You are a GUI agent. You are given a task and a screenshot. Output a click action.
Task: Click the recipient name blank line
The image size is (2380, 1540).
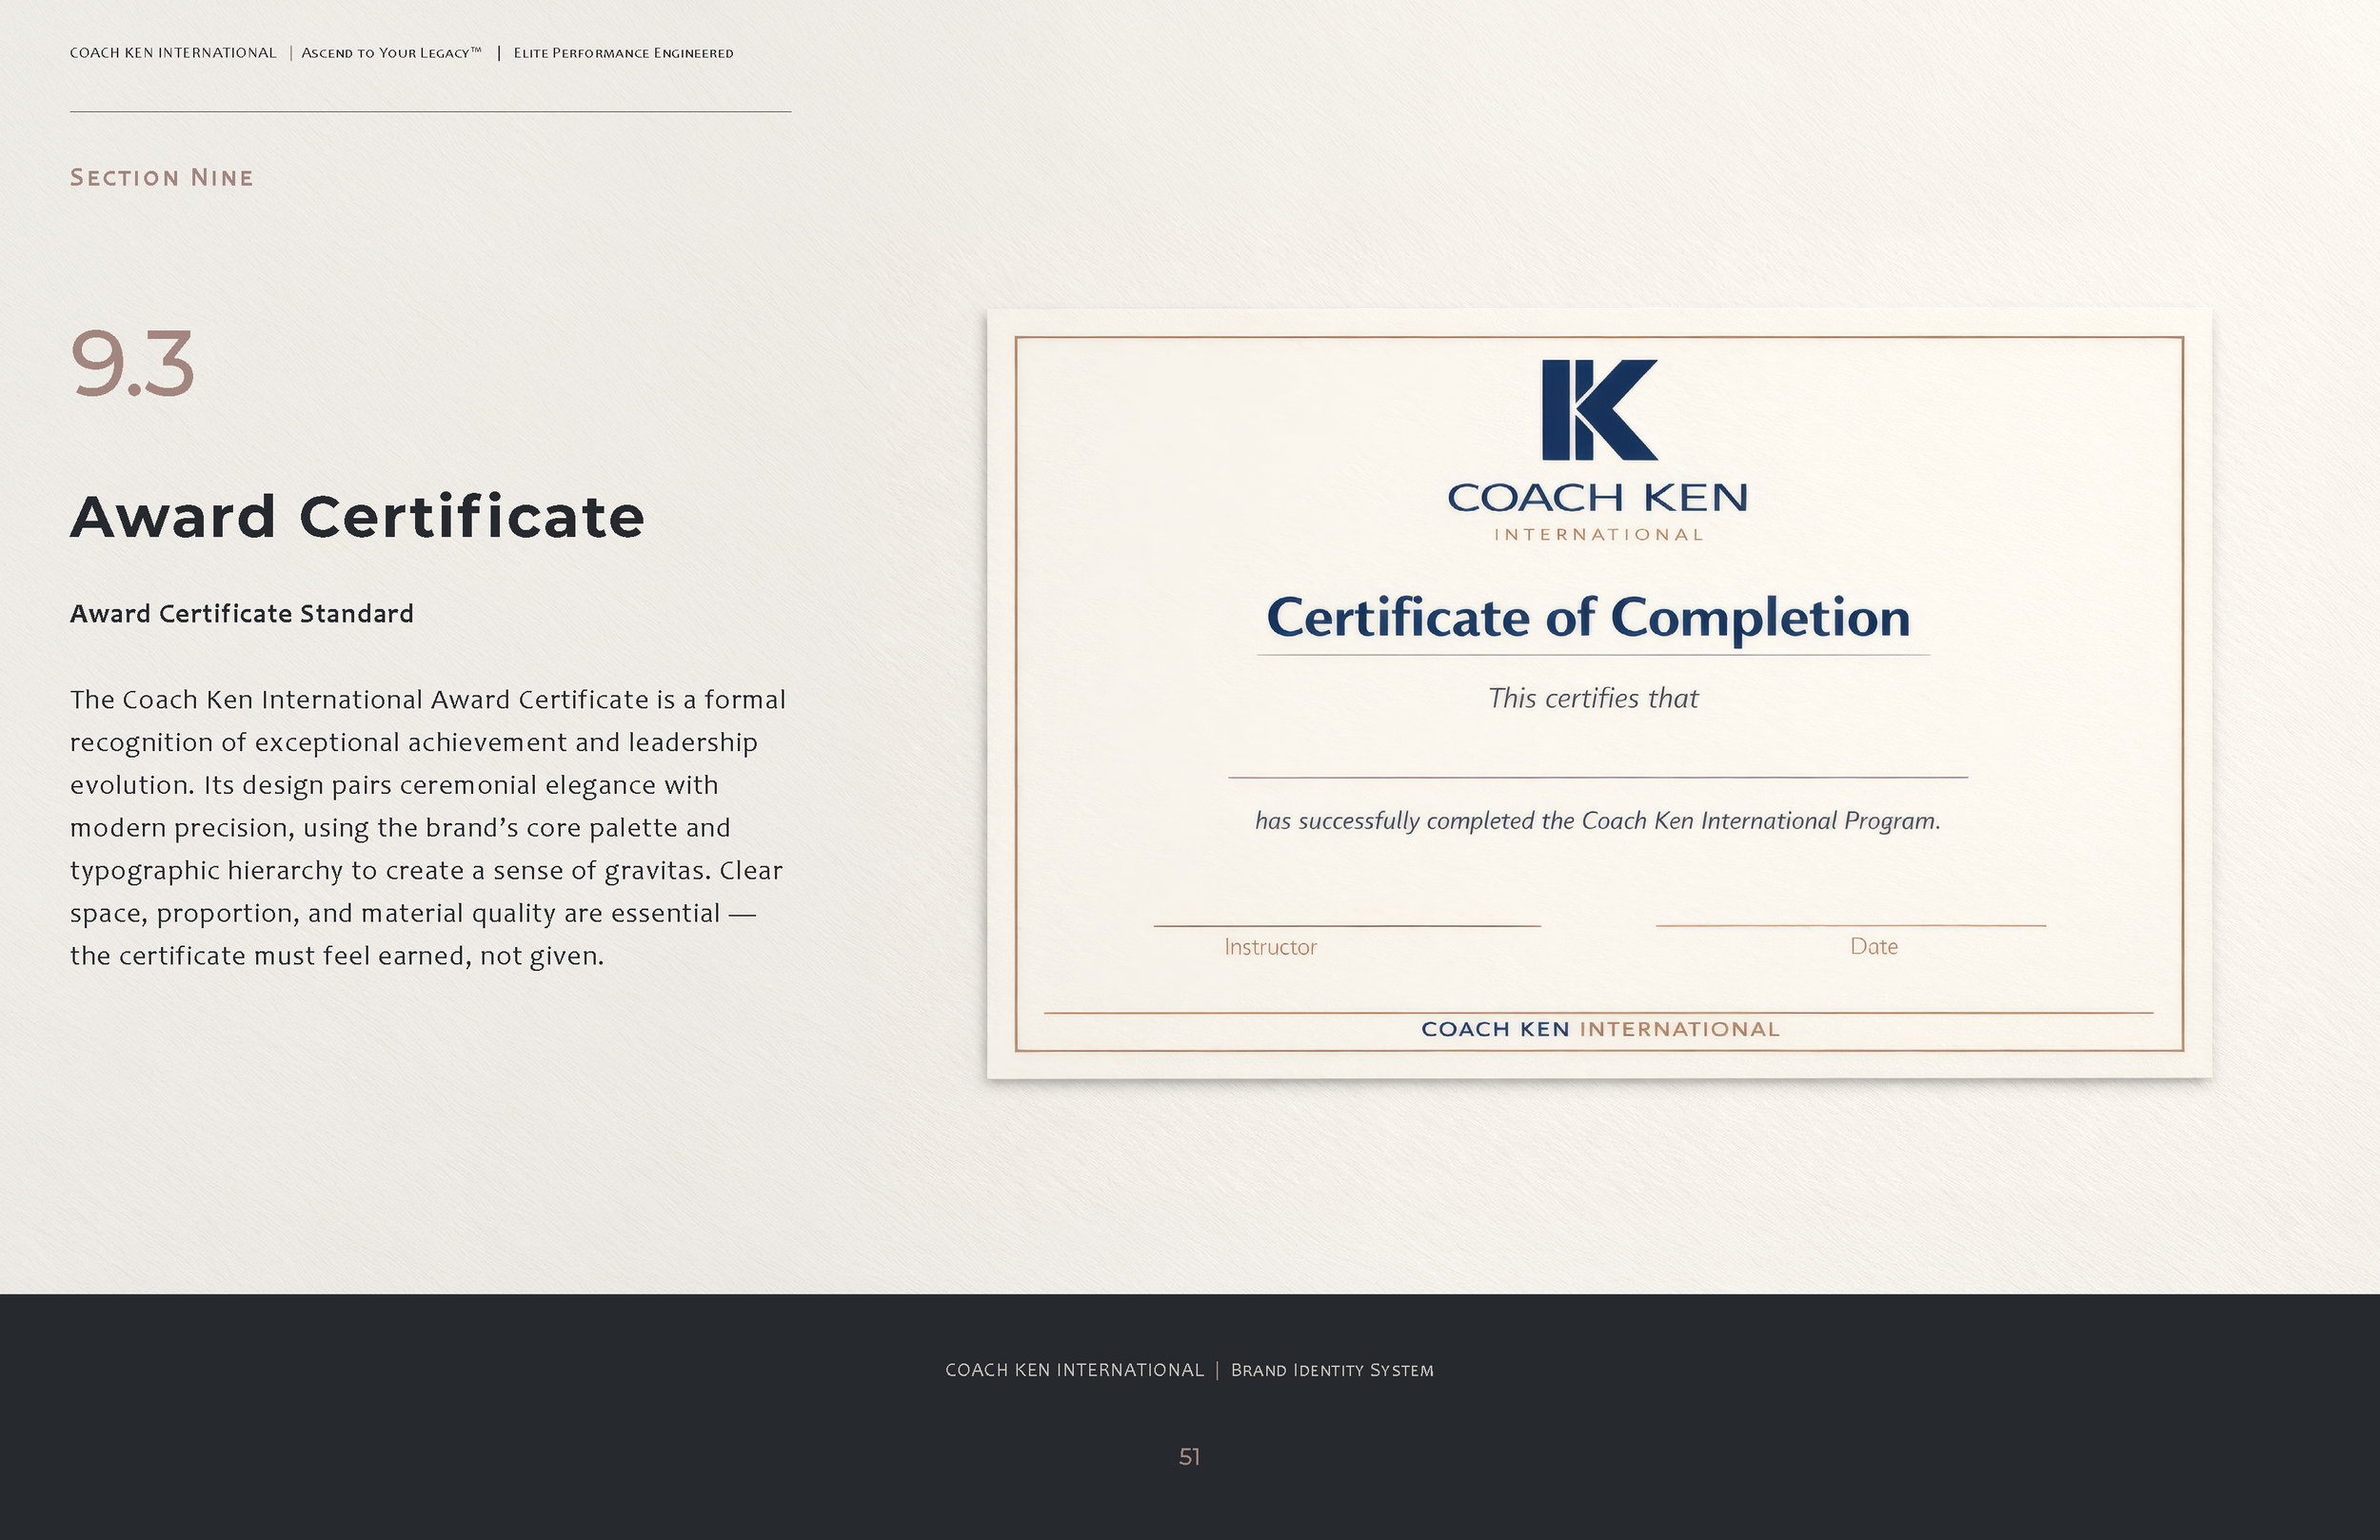(1597, 776)
